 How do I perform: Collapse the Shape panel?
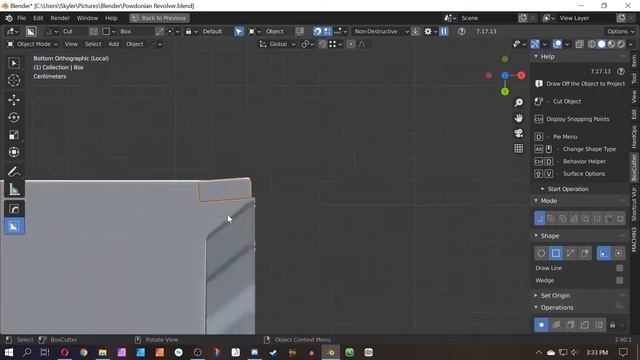click(549, 236)
